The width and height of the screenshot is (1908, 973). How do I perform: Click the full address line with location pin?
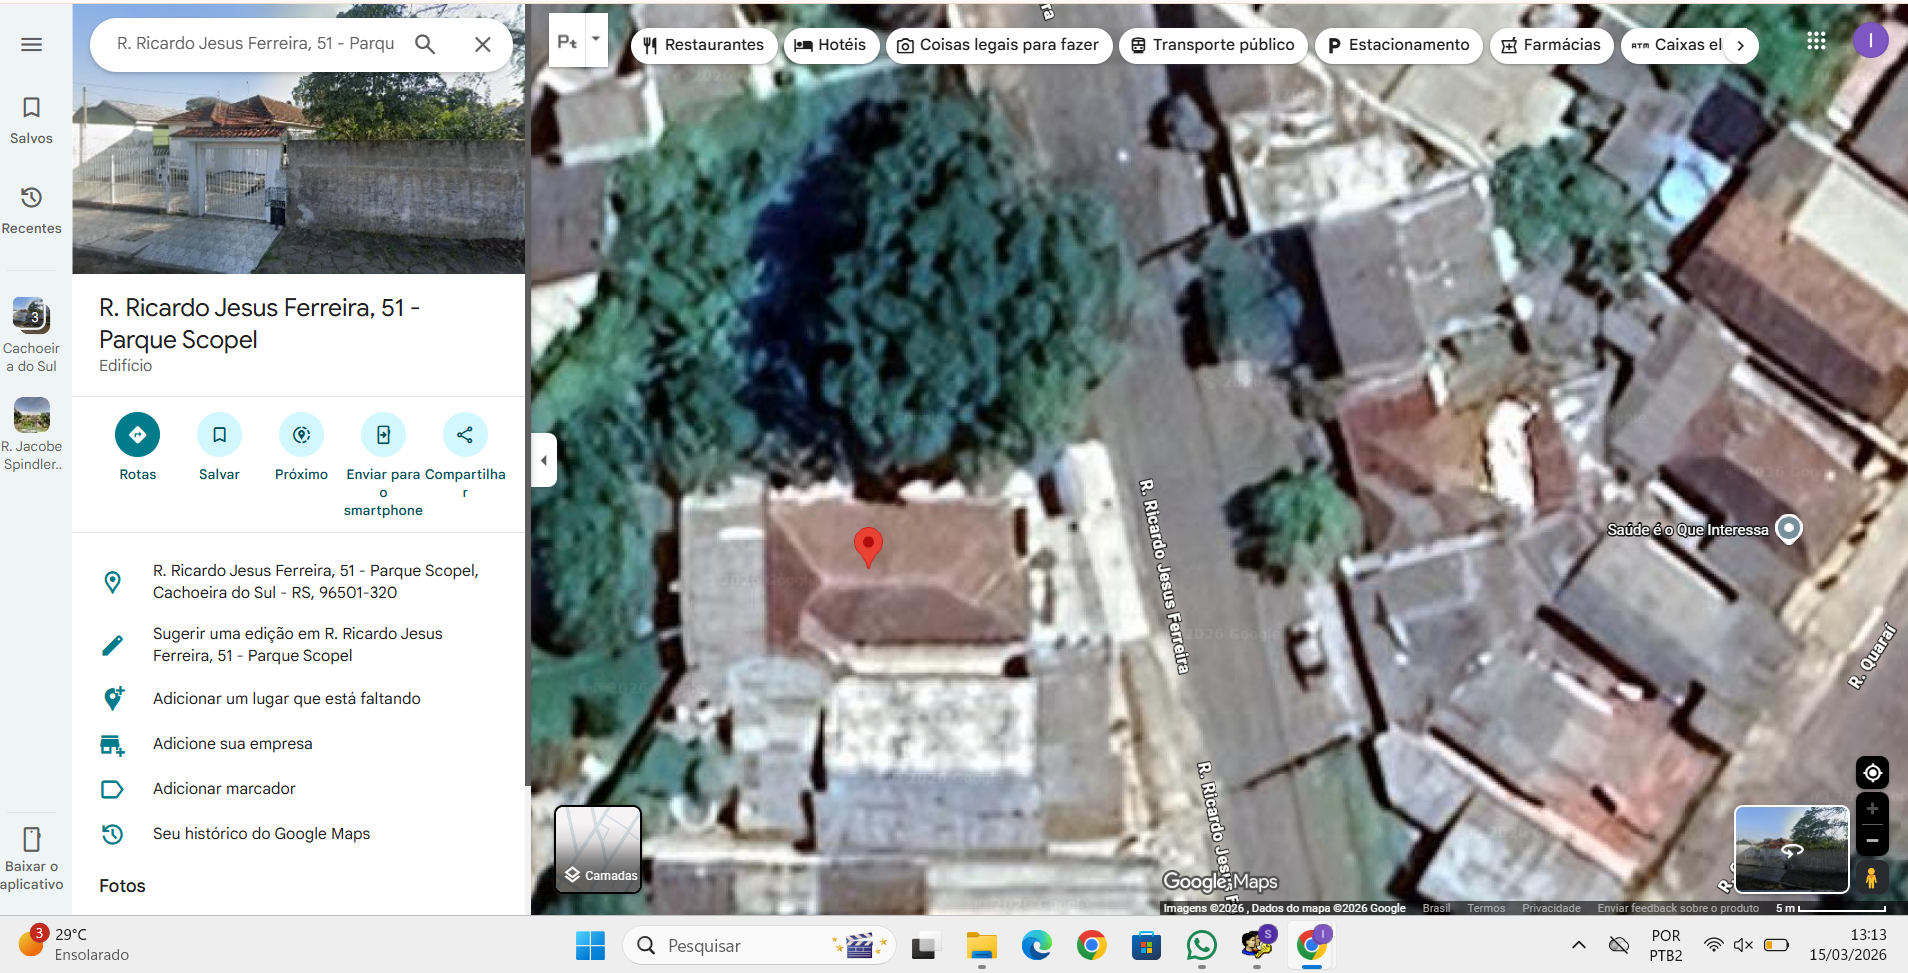[298, 581]
